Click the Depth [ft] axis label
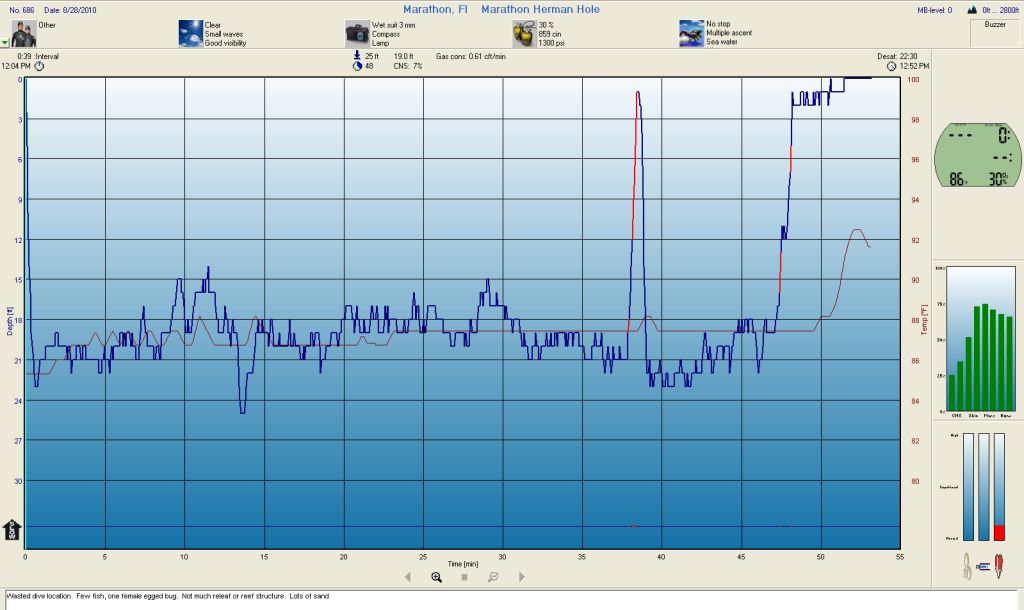The width and height of the screenshot is (1024, 610). (x=10, y=321)
